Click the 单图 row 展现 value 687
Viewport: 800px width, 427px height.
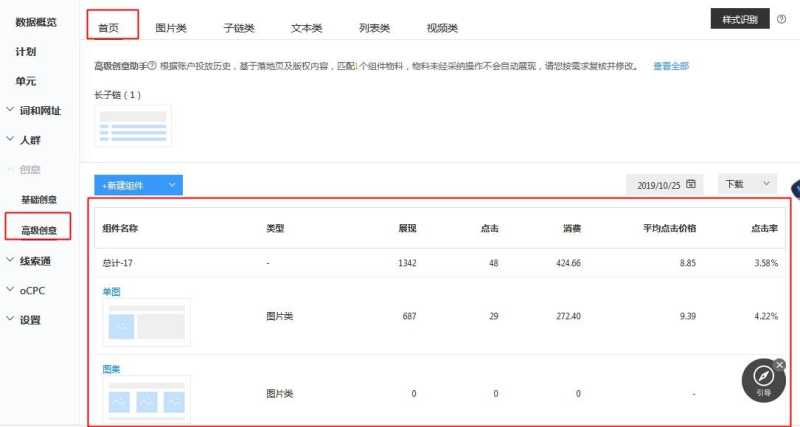pos(409,316)
